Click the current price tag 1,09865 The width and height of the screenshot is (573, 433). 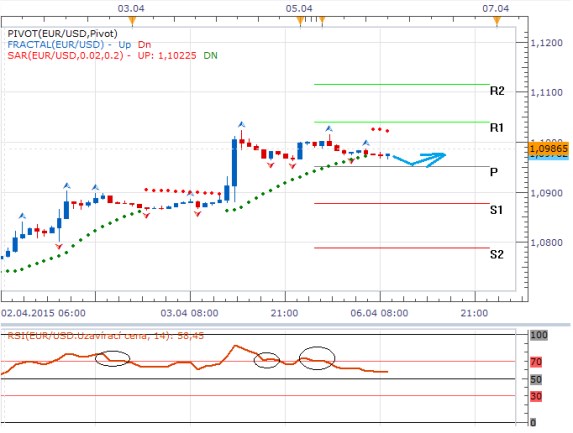[x=549, y=149]
